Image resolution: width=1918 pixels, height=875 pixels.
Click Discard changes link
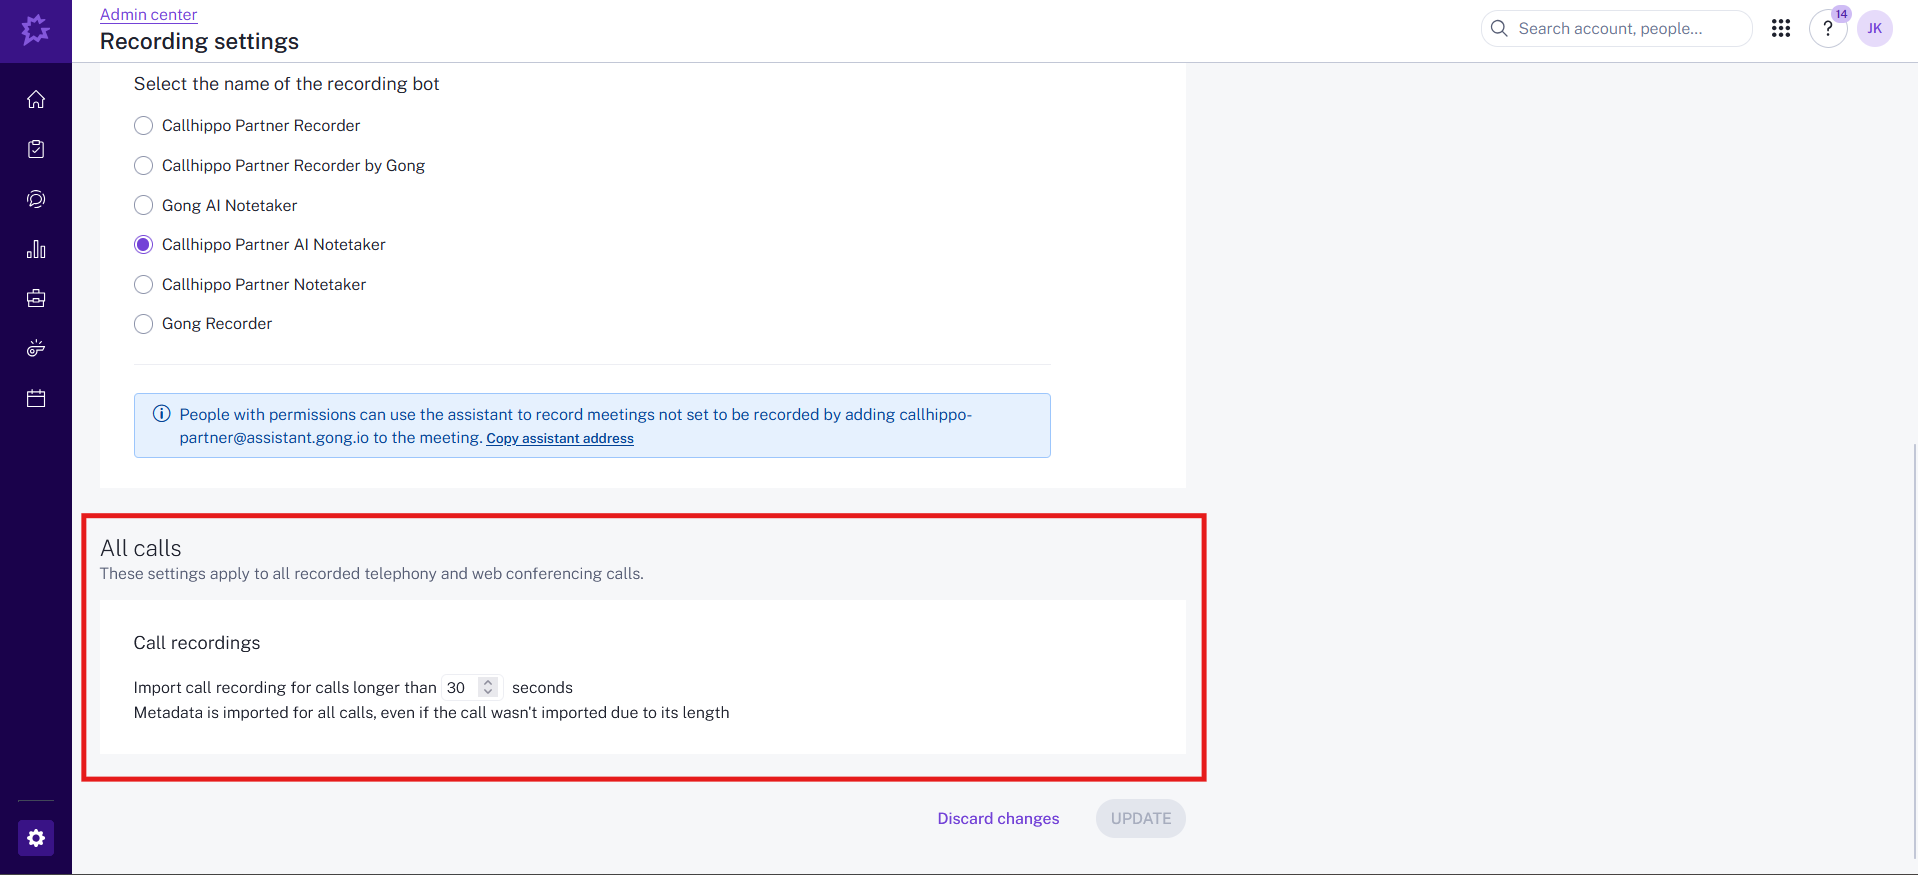coord(998,818)
